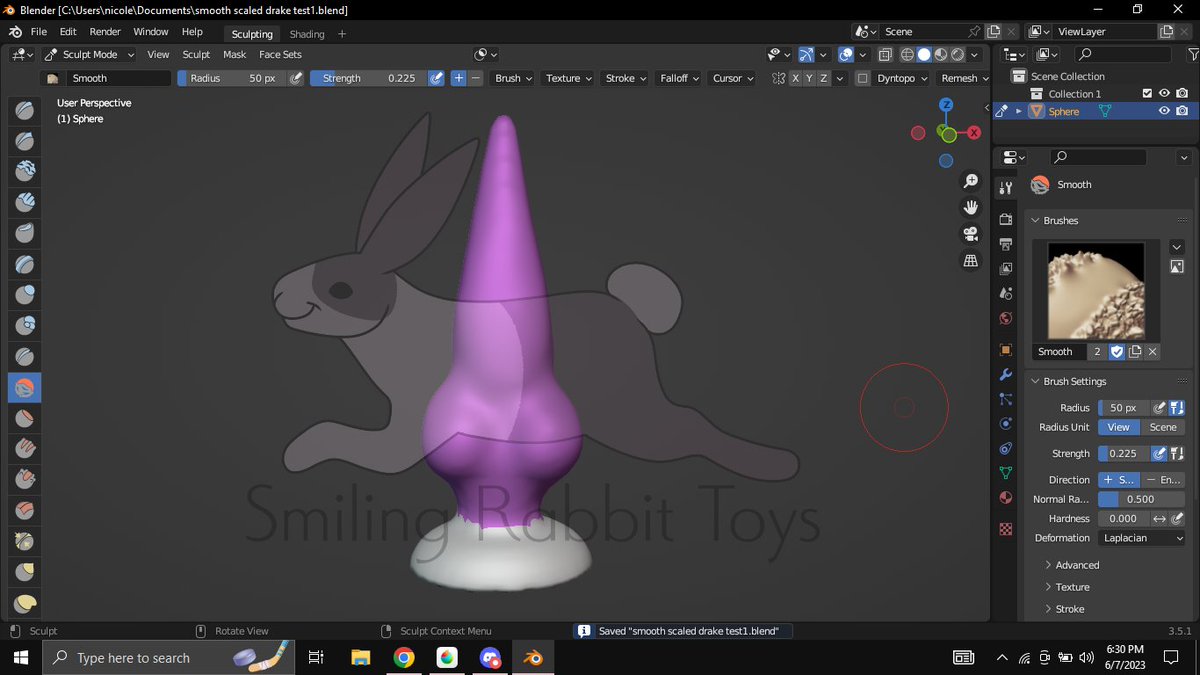1200x675 pixels.
Task: Open the Modifier properties wrench icon
Action: coord(1006,374)
